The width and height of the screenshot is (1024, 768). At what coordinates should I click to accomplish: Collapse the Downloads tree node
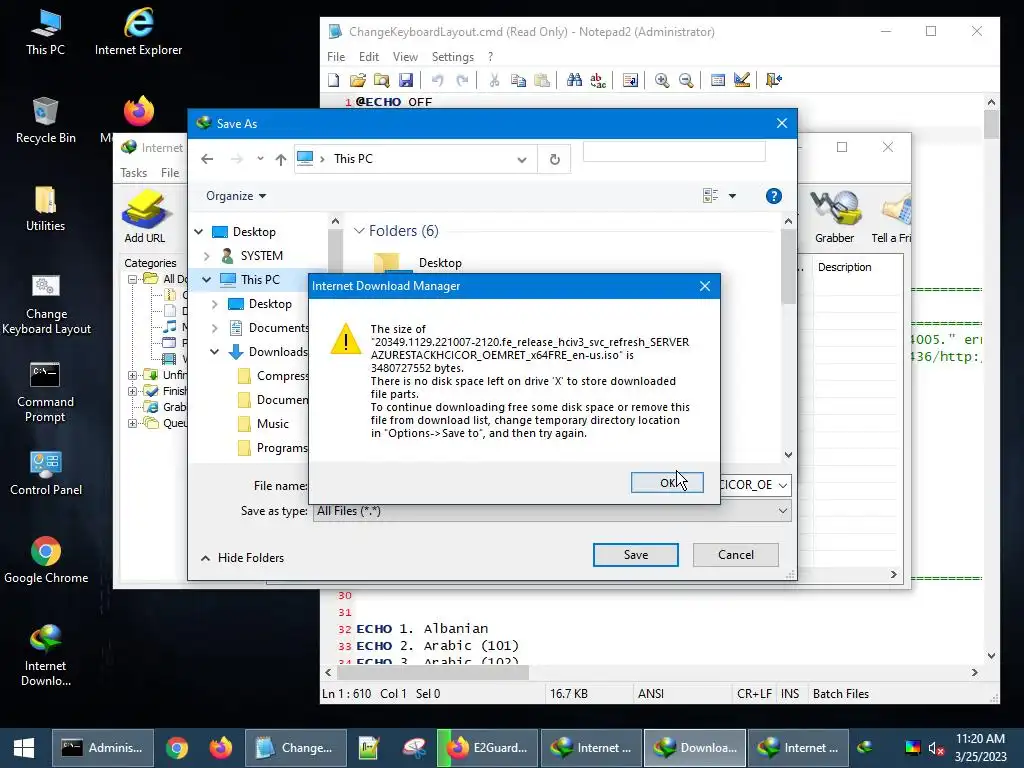click(x=214, y=352)
